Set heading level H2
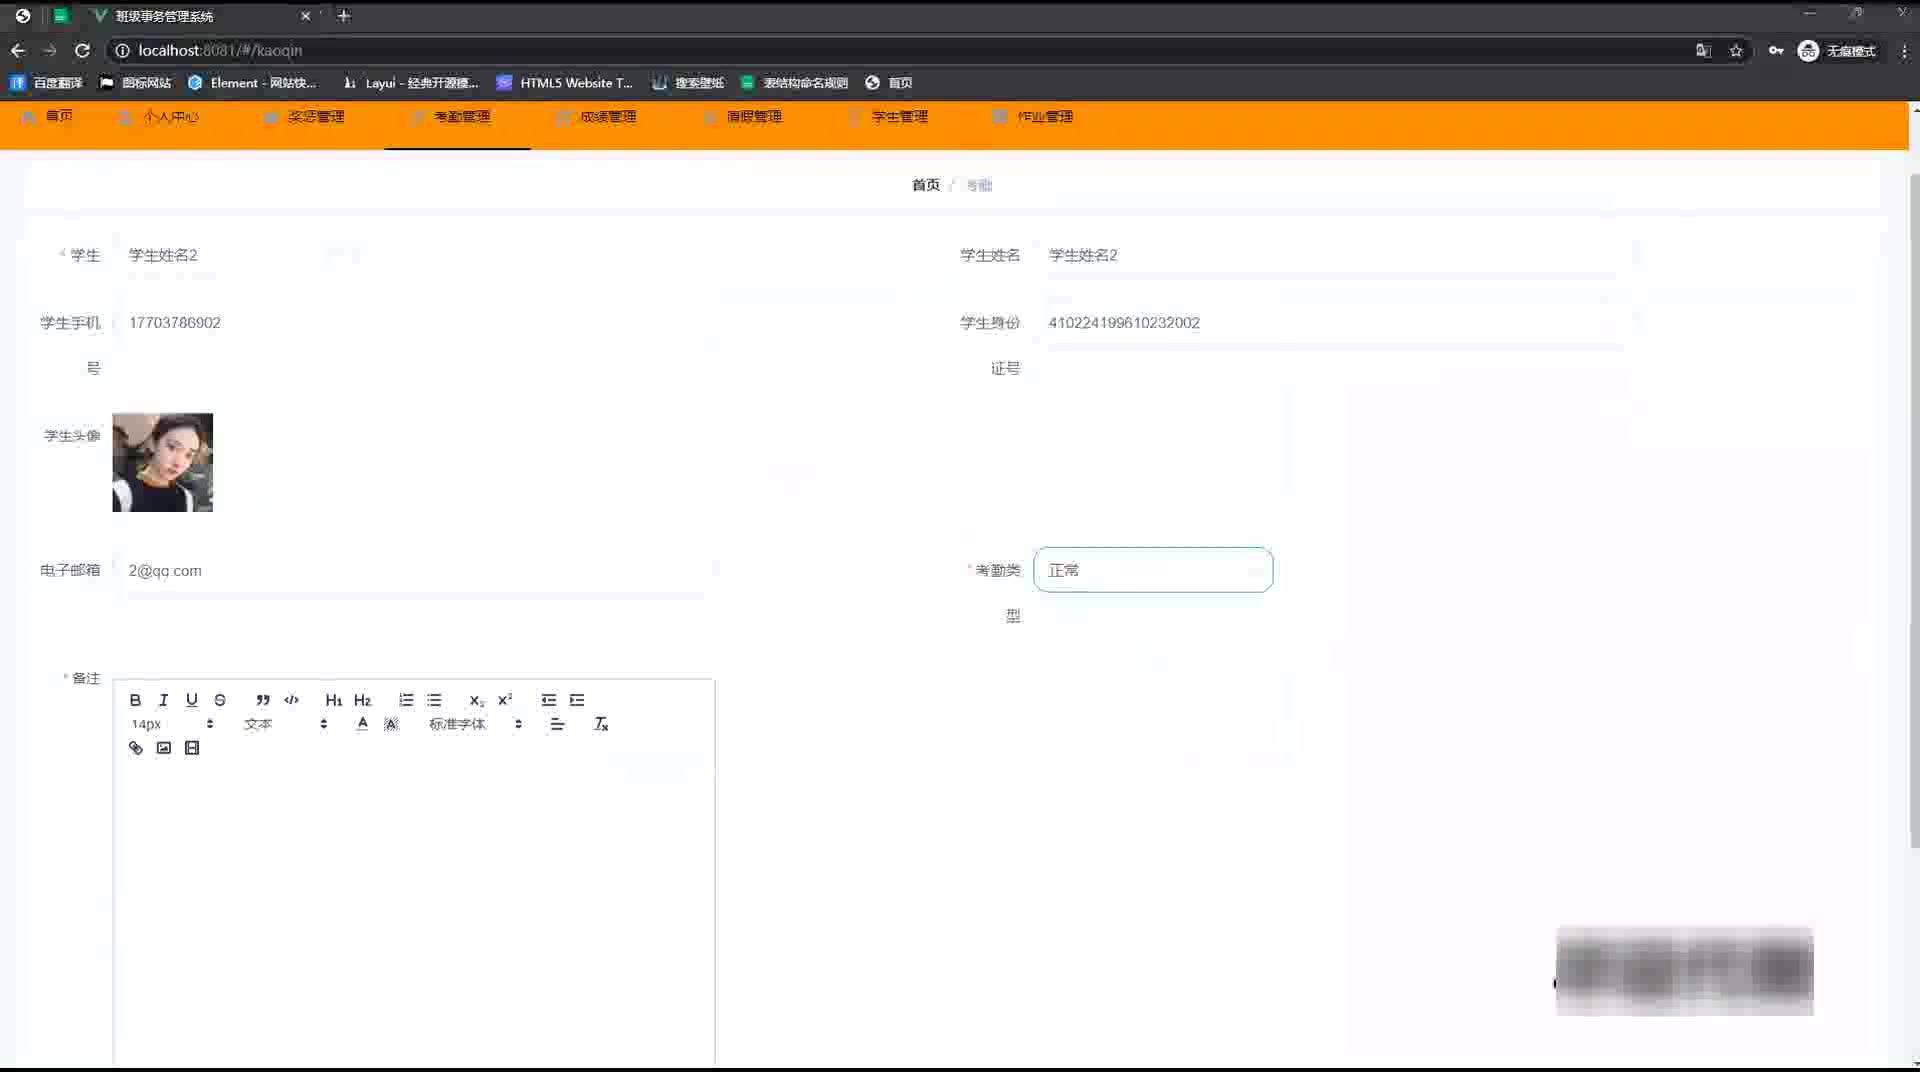The image size is (1920, 1072). coord(362,700)
